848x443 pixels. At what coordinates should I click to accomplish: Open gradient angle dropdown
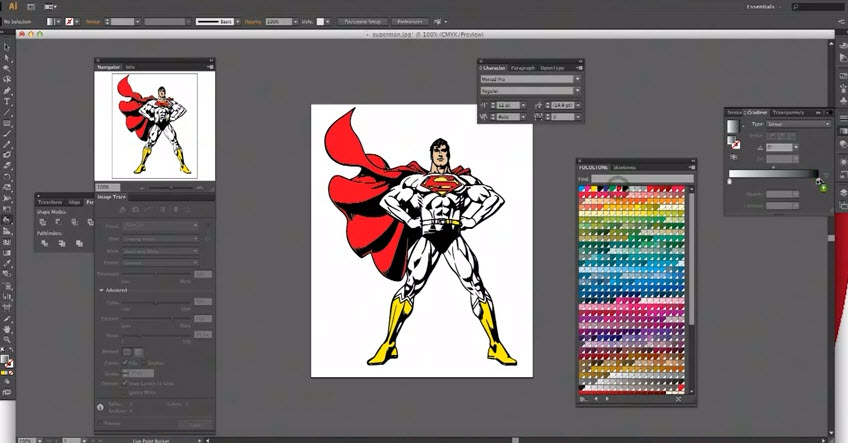point(796,147)
